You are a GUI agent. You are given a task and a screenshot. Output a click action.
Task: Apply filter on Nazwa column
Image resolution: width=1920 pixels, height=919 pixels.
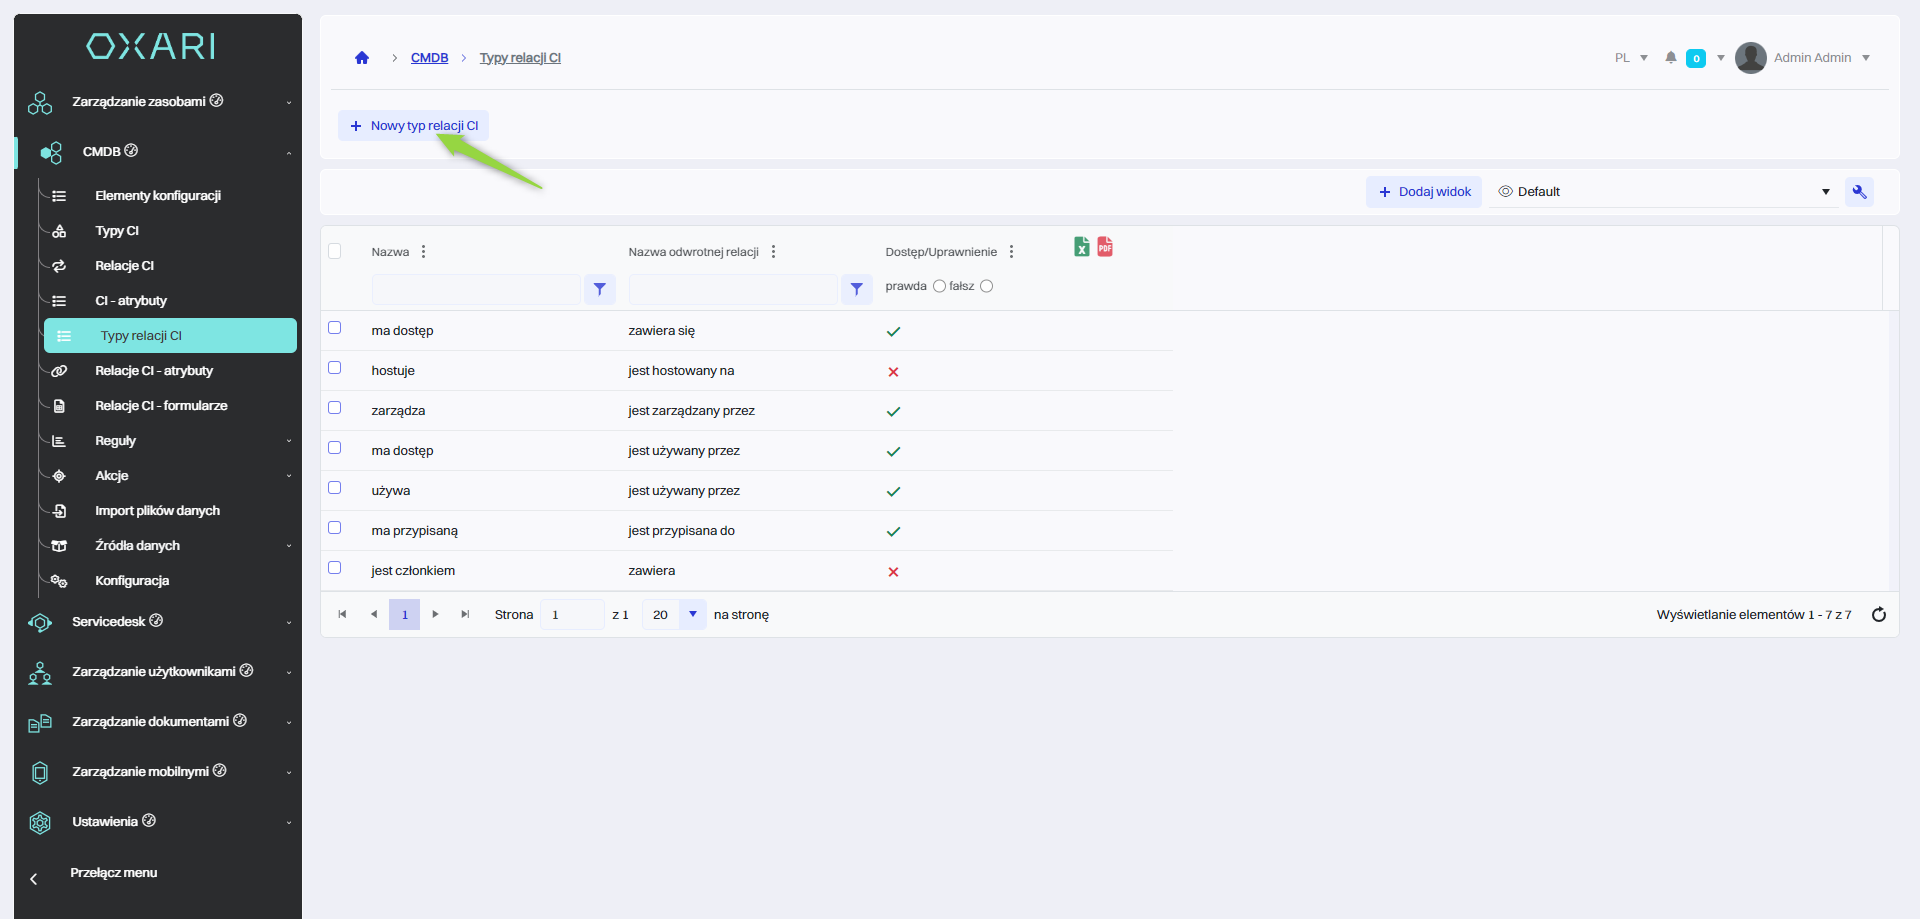click(x=599, y=289)
